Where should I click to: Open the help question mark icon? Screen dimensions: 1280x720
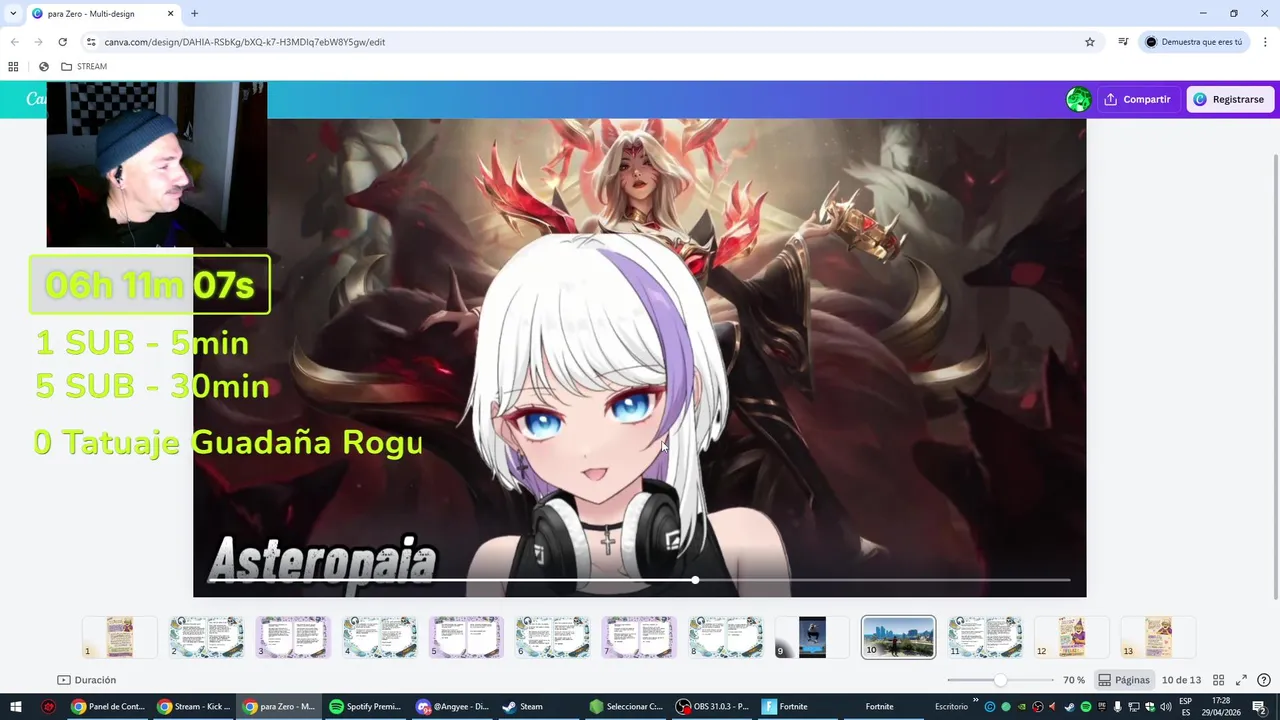(1264, 680)
